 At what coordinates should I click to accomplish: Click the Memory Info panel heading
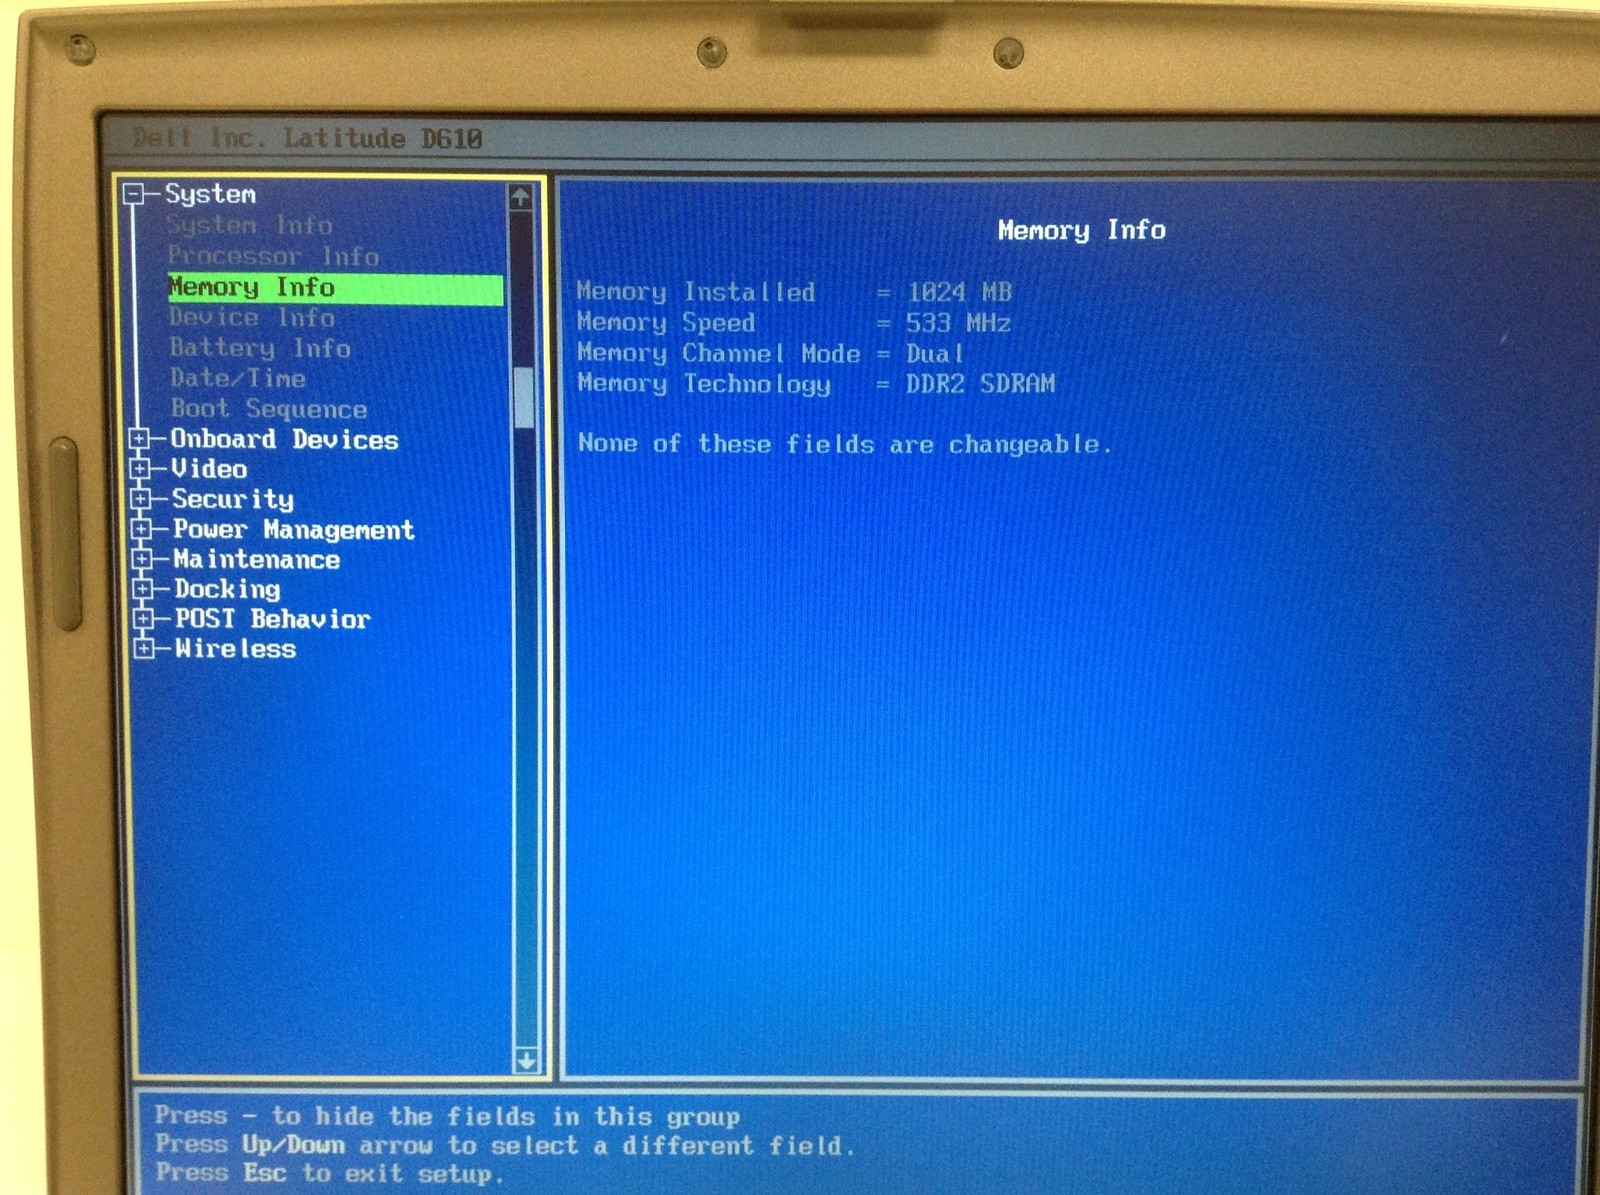[x=1082, y=231]
